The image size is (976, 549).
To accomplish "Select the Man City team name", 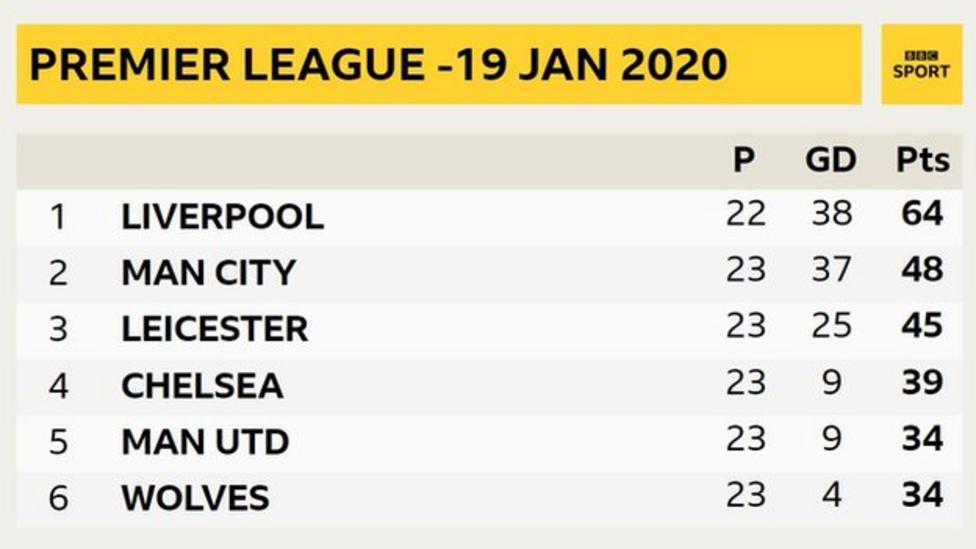I will click(x=209, y=273).
